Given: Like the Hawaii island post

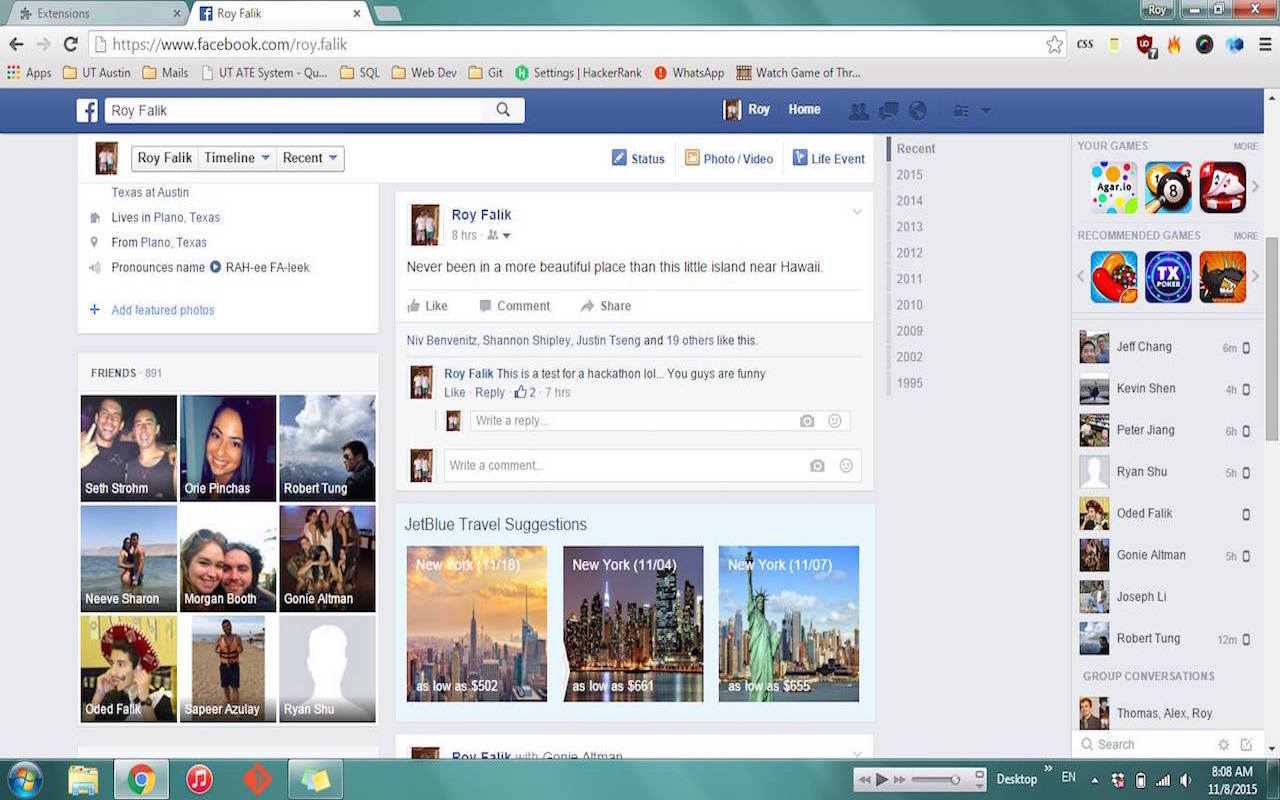Looking at the screenshot, I should 427,306.
